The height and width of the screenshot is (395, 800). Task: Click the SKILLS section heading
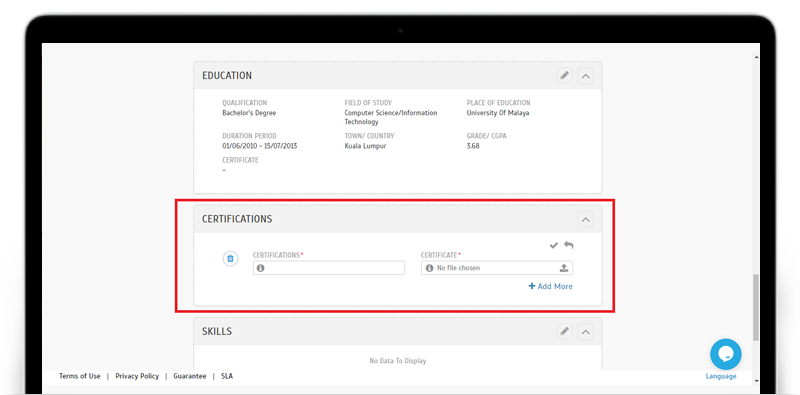pos(217,332)
